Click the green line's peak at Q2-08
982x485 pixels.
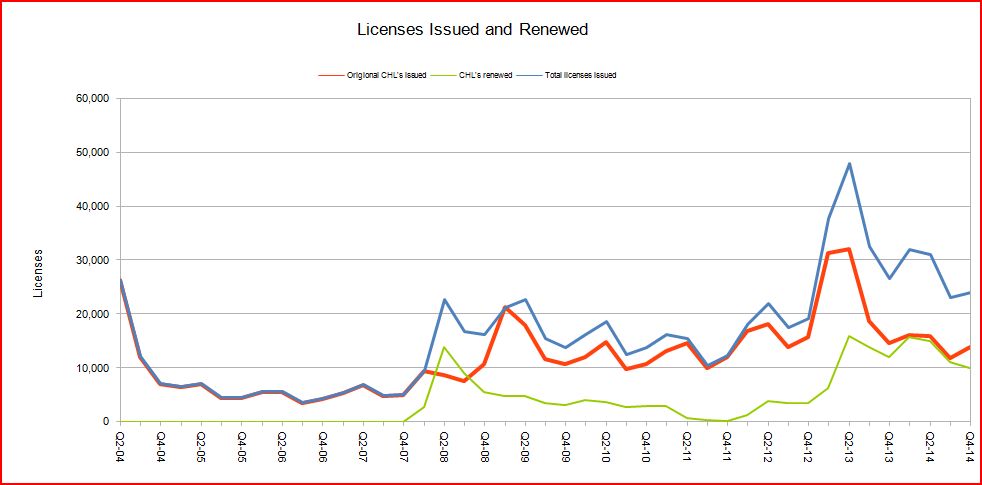click(444, 347)
